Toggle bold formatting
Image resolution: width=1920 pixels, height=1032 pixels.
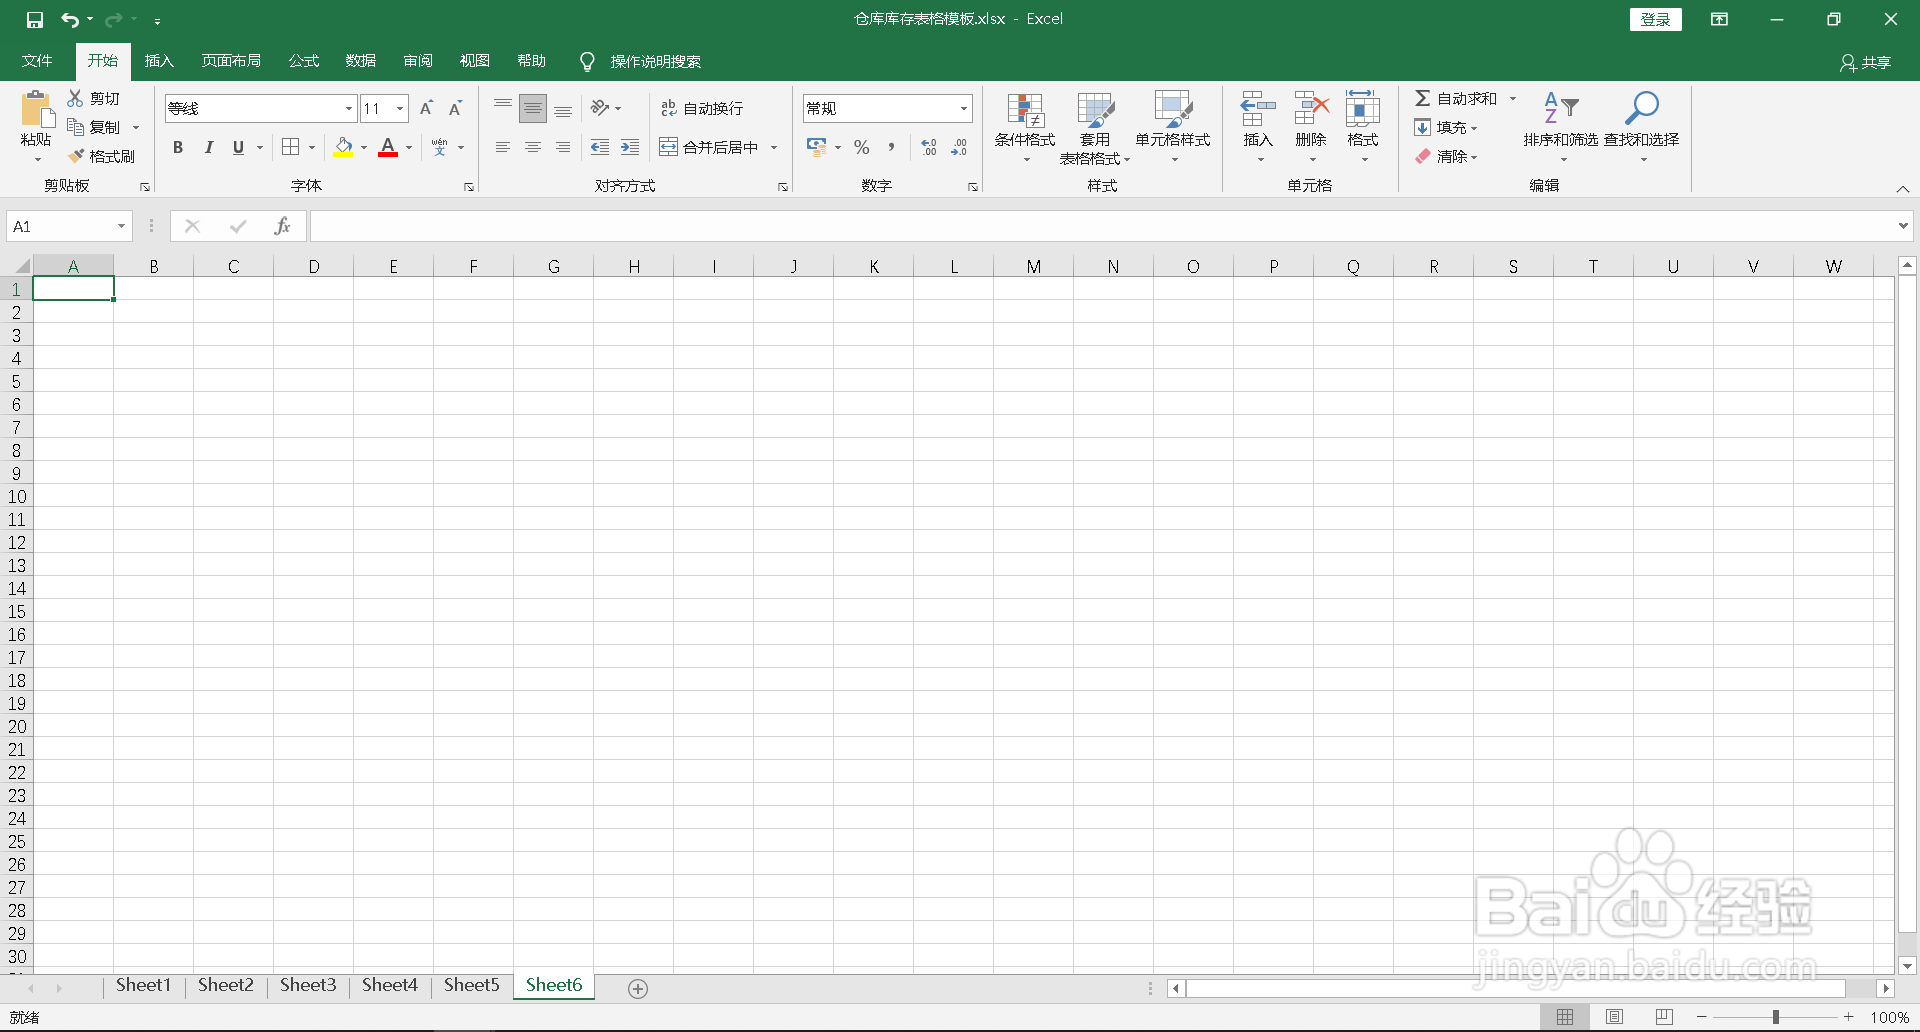178,147
